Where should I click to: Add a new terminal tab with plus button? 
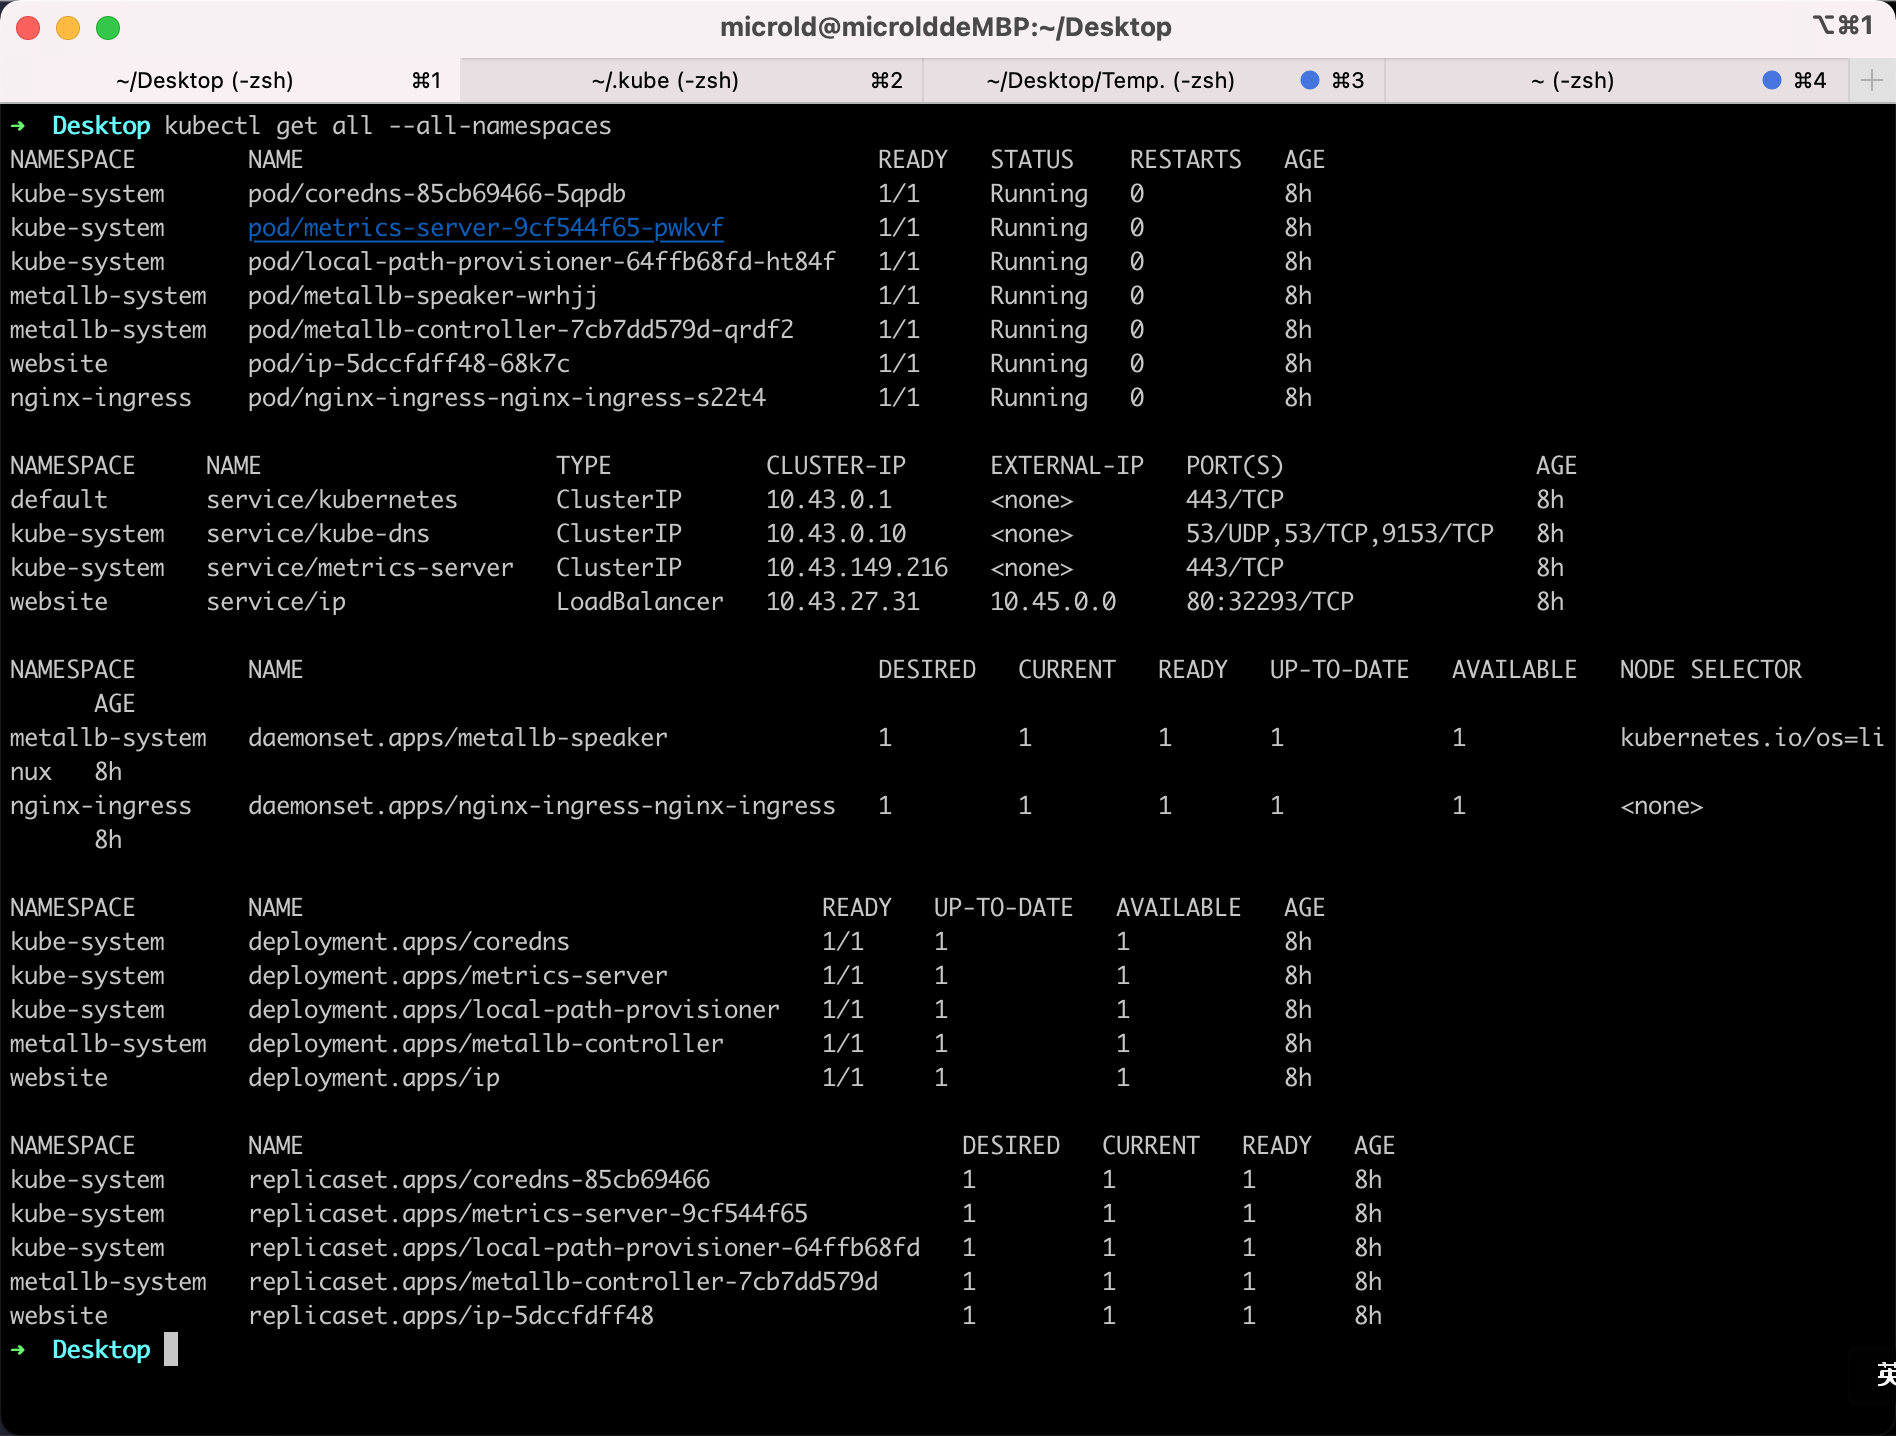pos(1872,80)
